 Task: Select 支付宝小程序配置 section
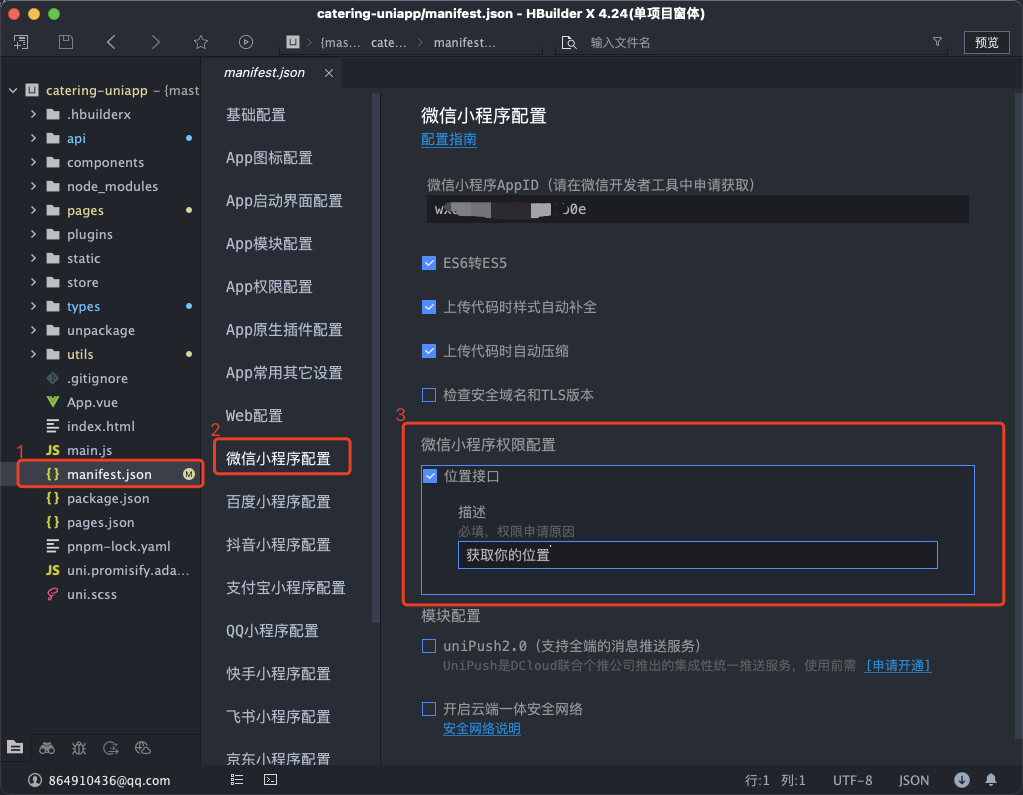285,588
